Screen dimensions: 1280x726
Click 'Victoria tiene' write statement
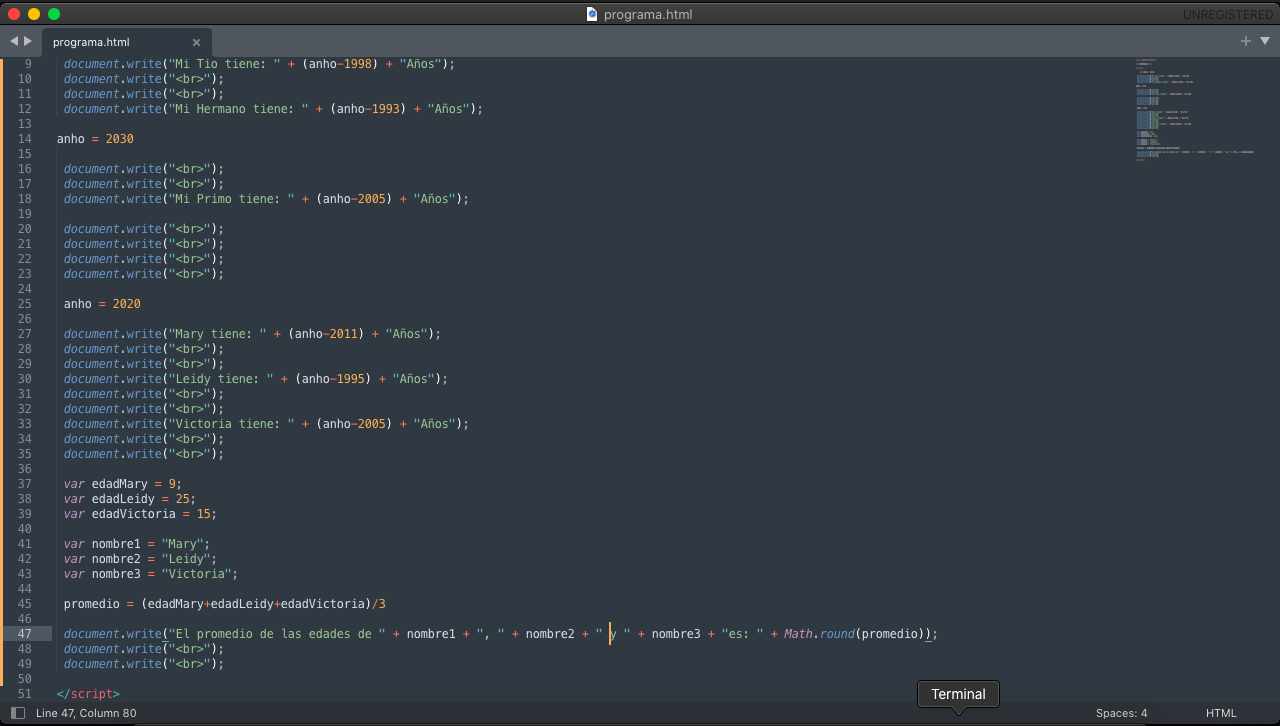pos(267,424)
